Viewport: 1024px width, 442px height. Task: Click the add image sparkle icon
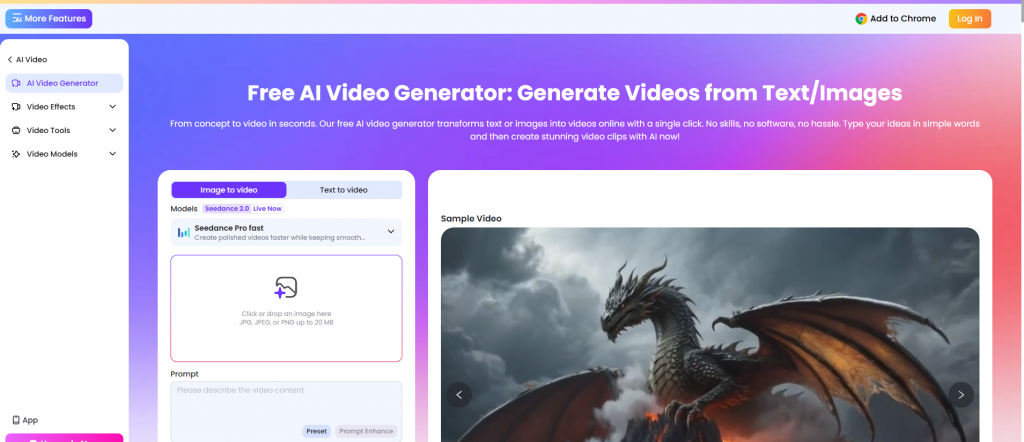285,288
